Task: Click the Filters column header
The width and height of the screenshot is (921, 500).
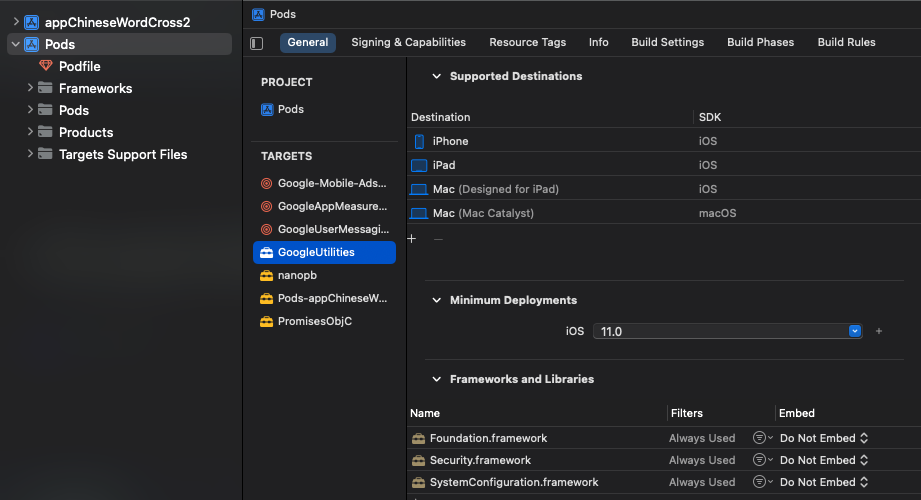Action: click(x=687, y=413)
